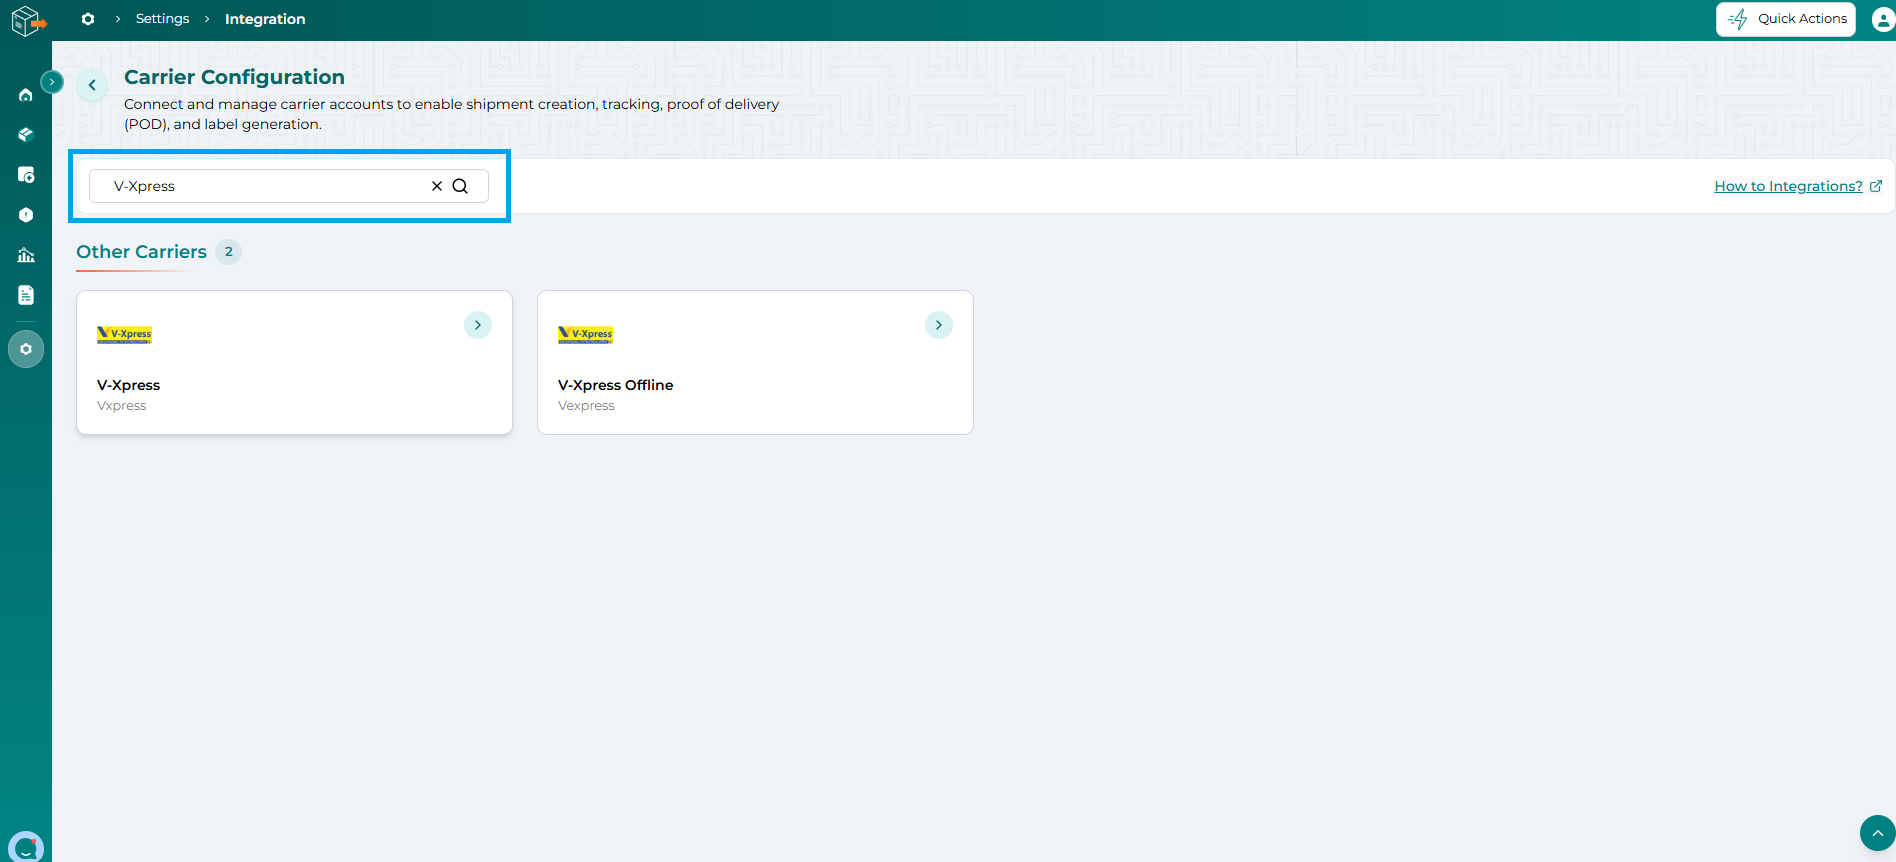Clear the V-Xpress search text
This screenshot has width=1896, height=862.
click(x=437, y=186)
